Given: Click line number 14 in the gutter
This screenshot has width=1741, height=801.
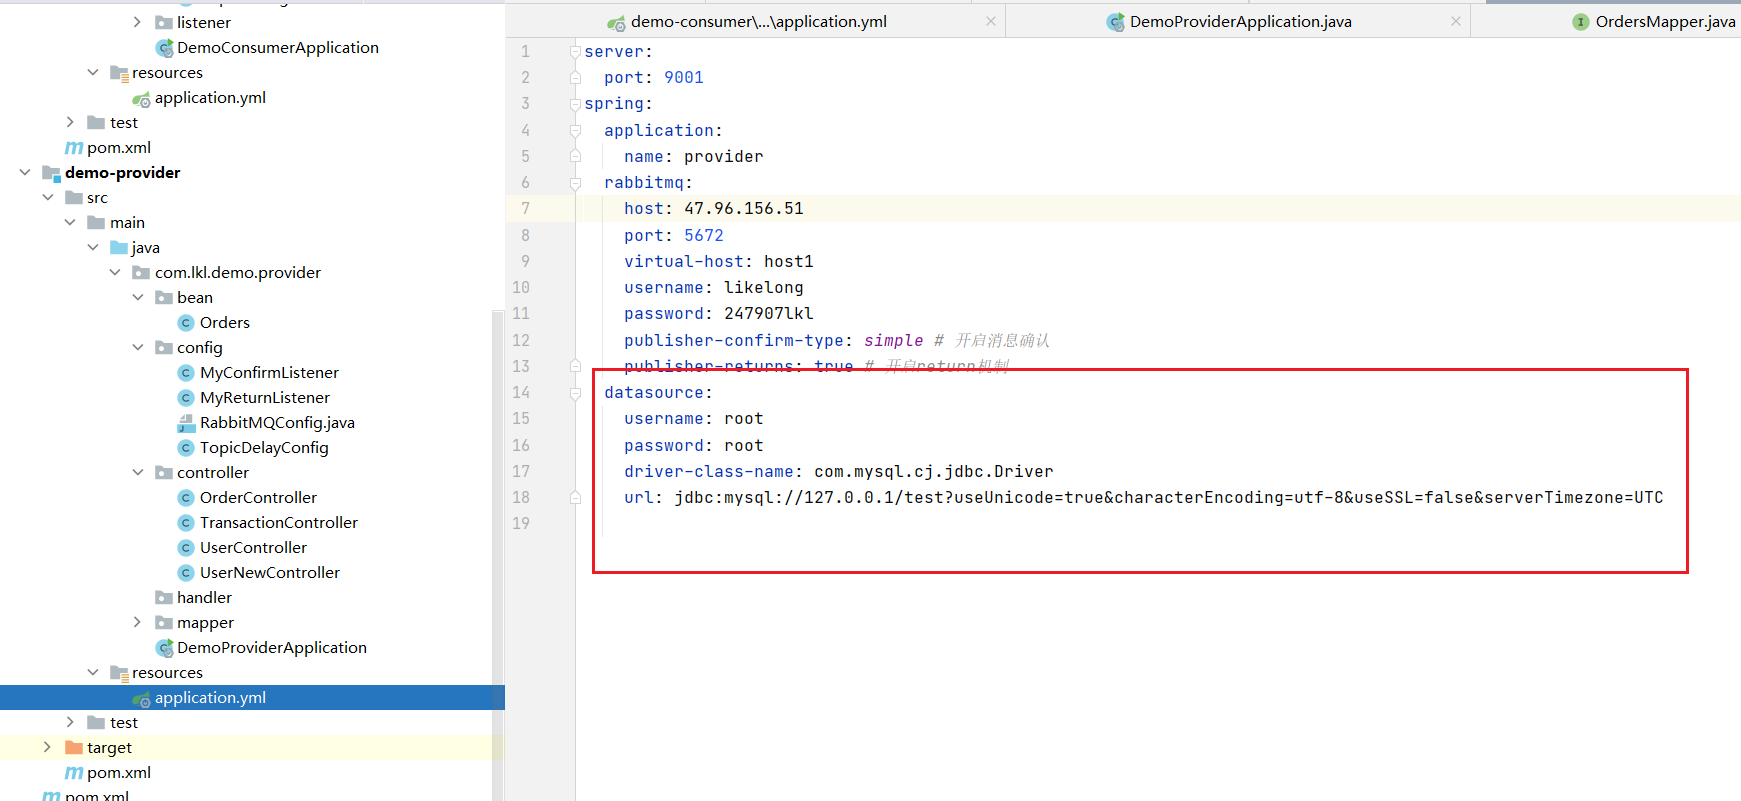Looking at the screenshot, I should pos(521,393).
